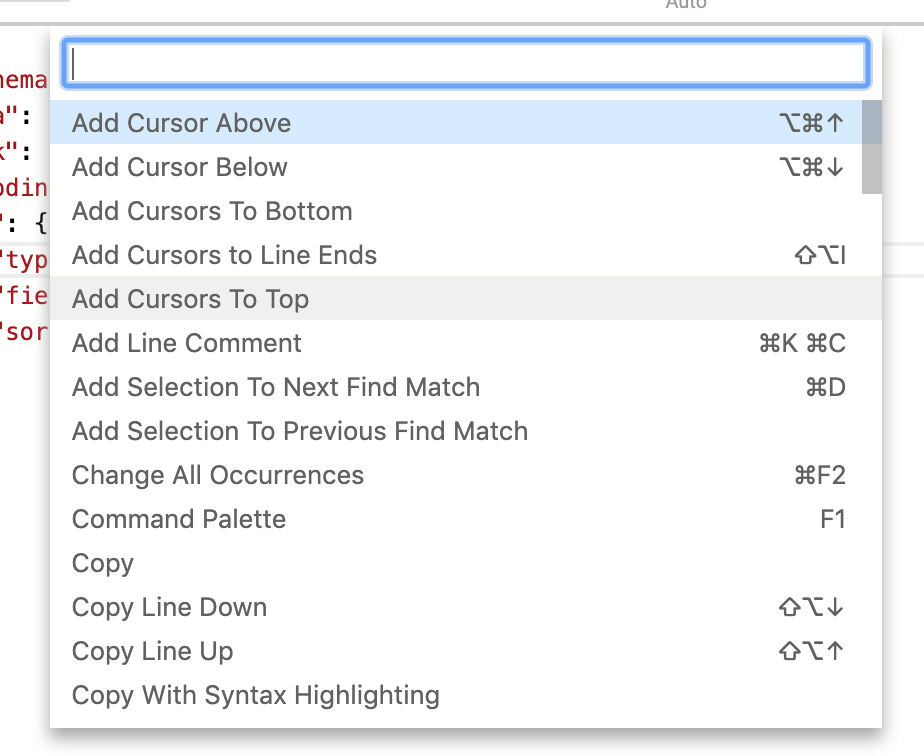Image resolution: width=924 pixels, height=756 pixels.
Task: Select the Add Cursor Below command
Action: coord(179,167)
